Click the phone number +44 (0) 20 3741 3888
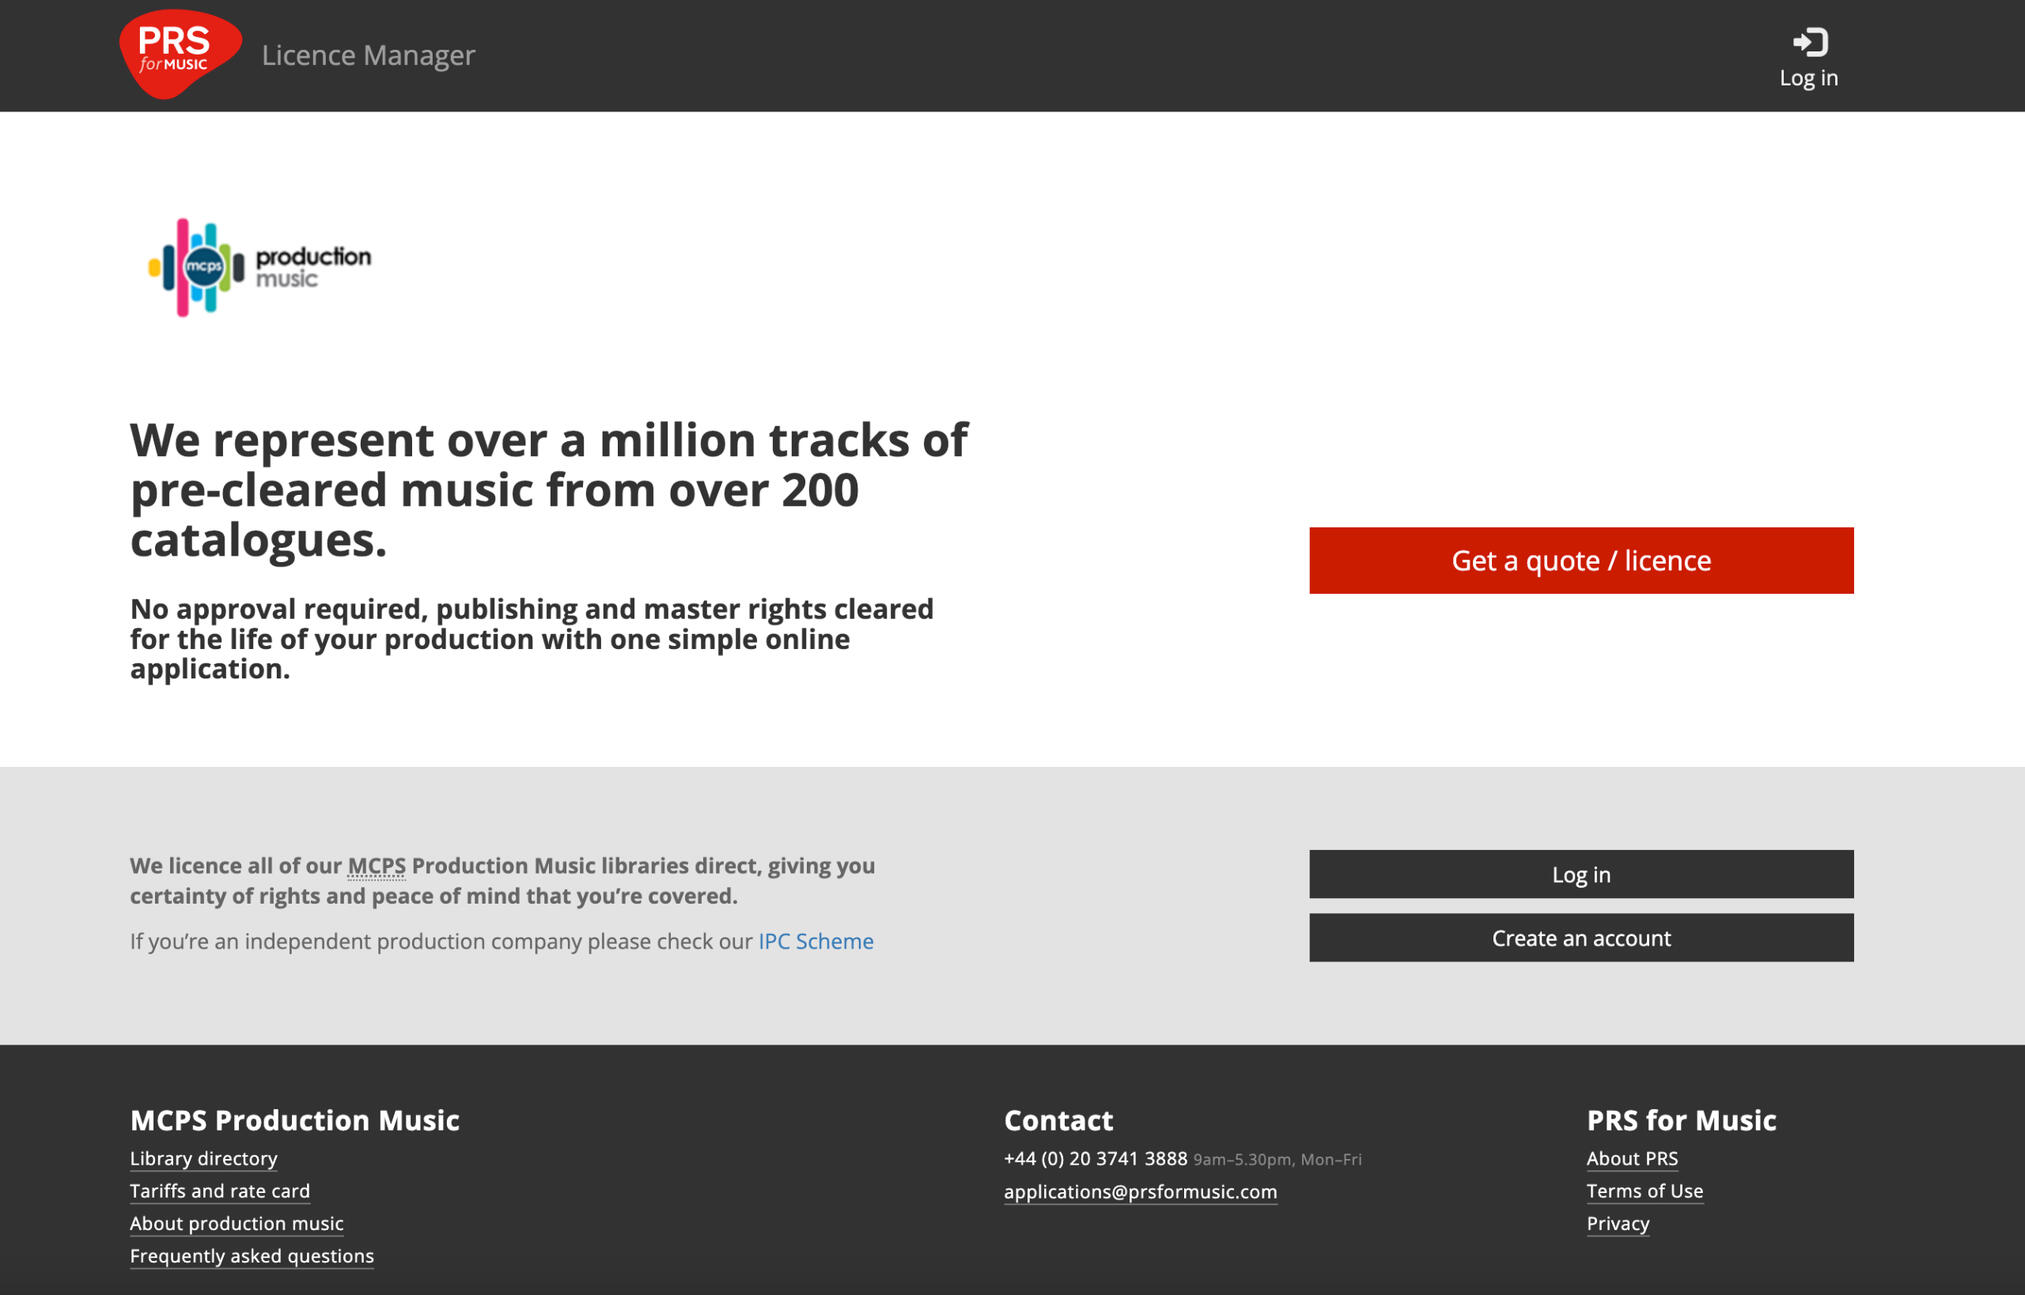 pyautogui.click(x=1094, y=1159)
